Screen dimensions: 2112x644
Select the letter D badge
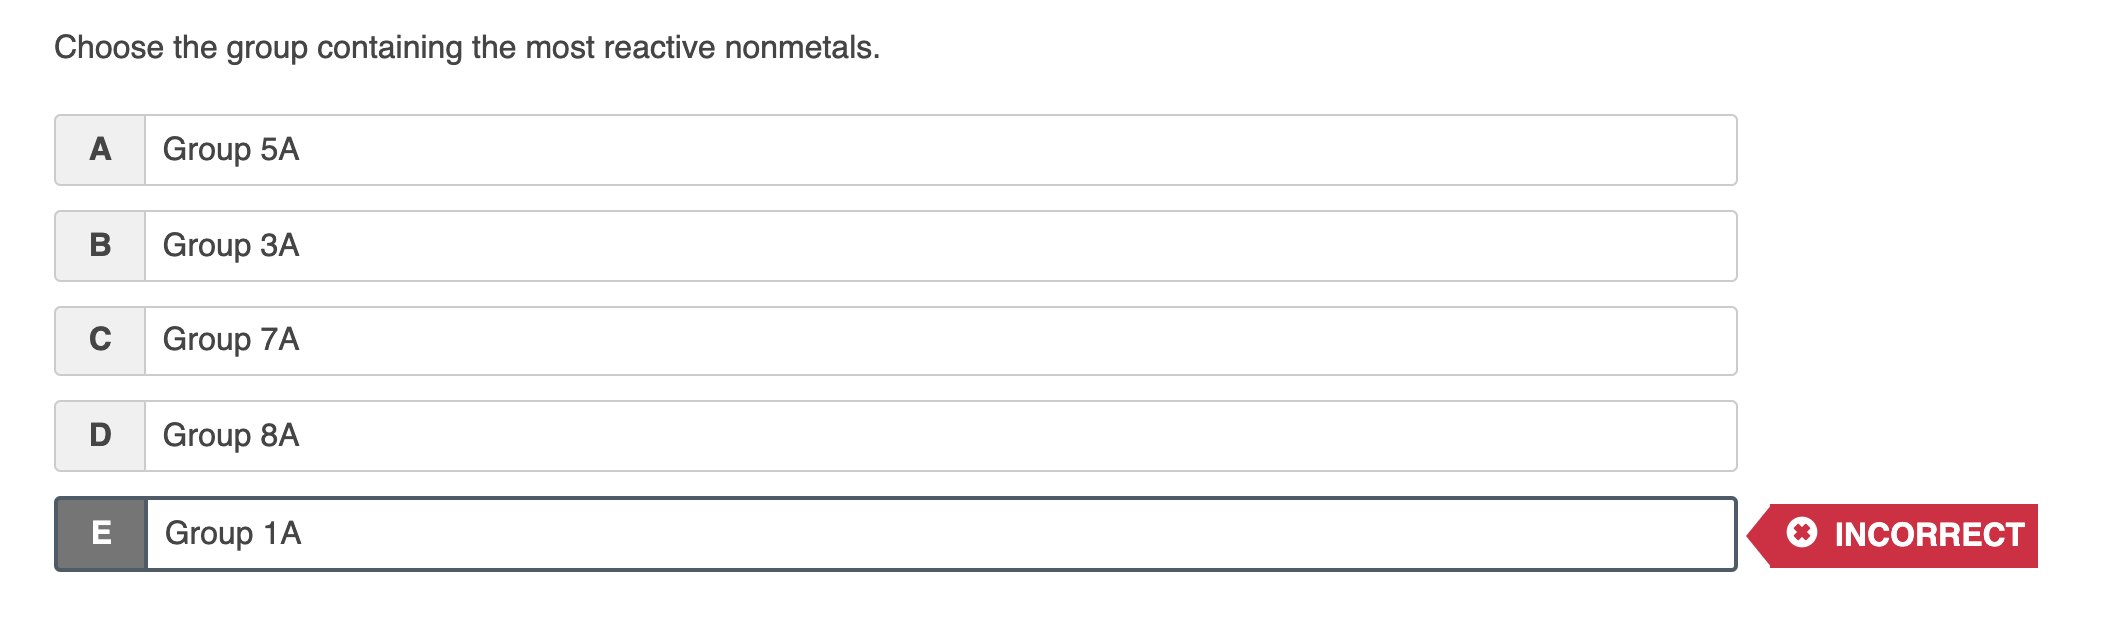coord(99,435)
